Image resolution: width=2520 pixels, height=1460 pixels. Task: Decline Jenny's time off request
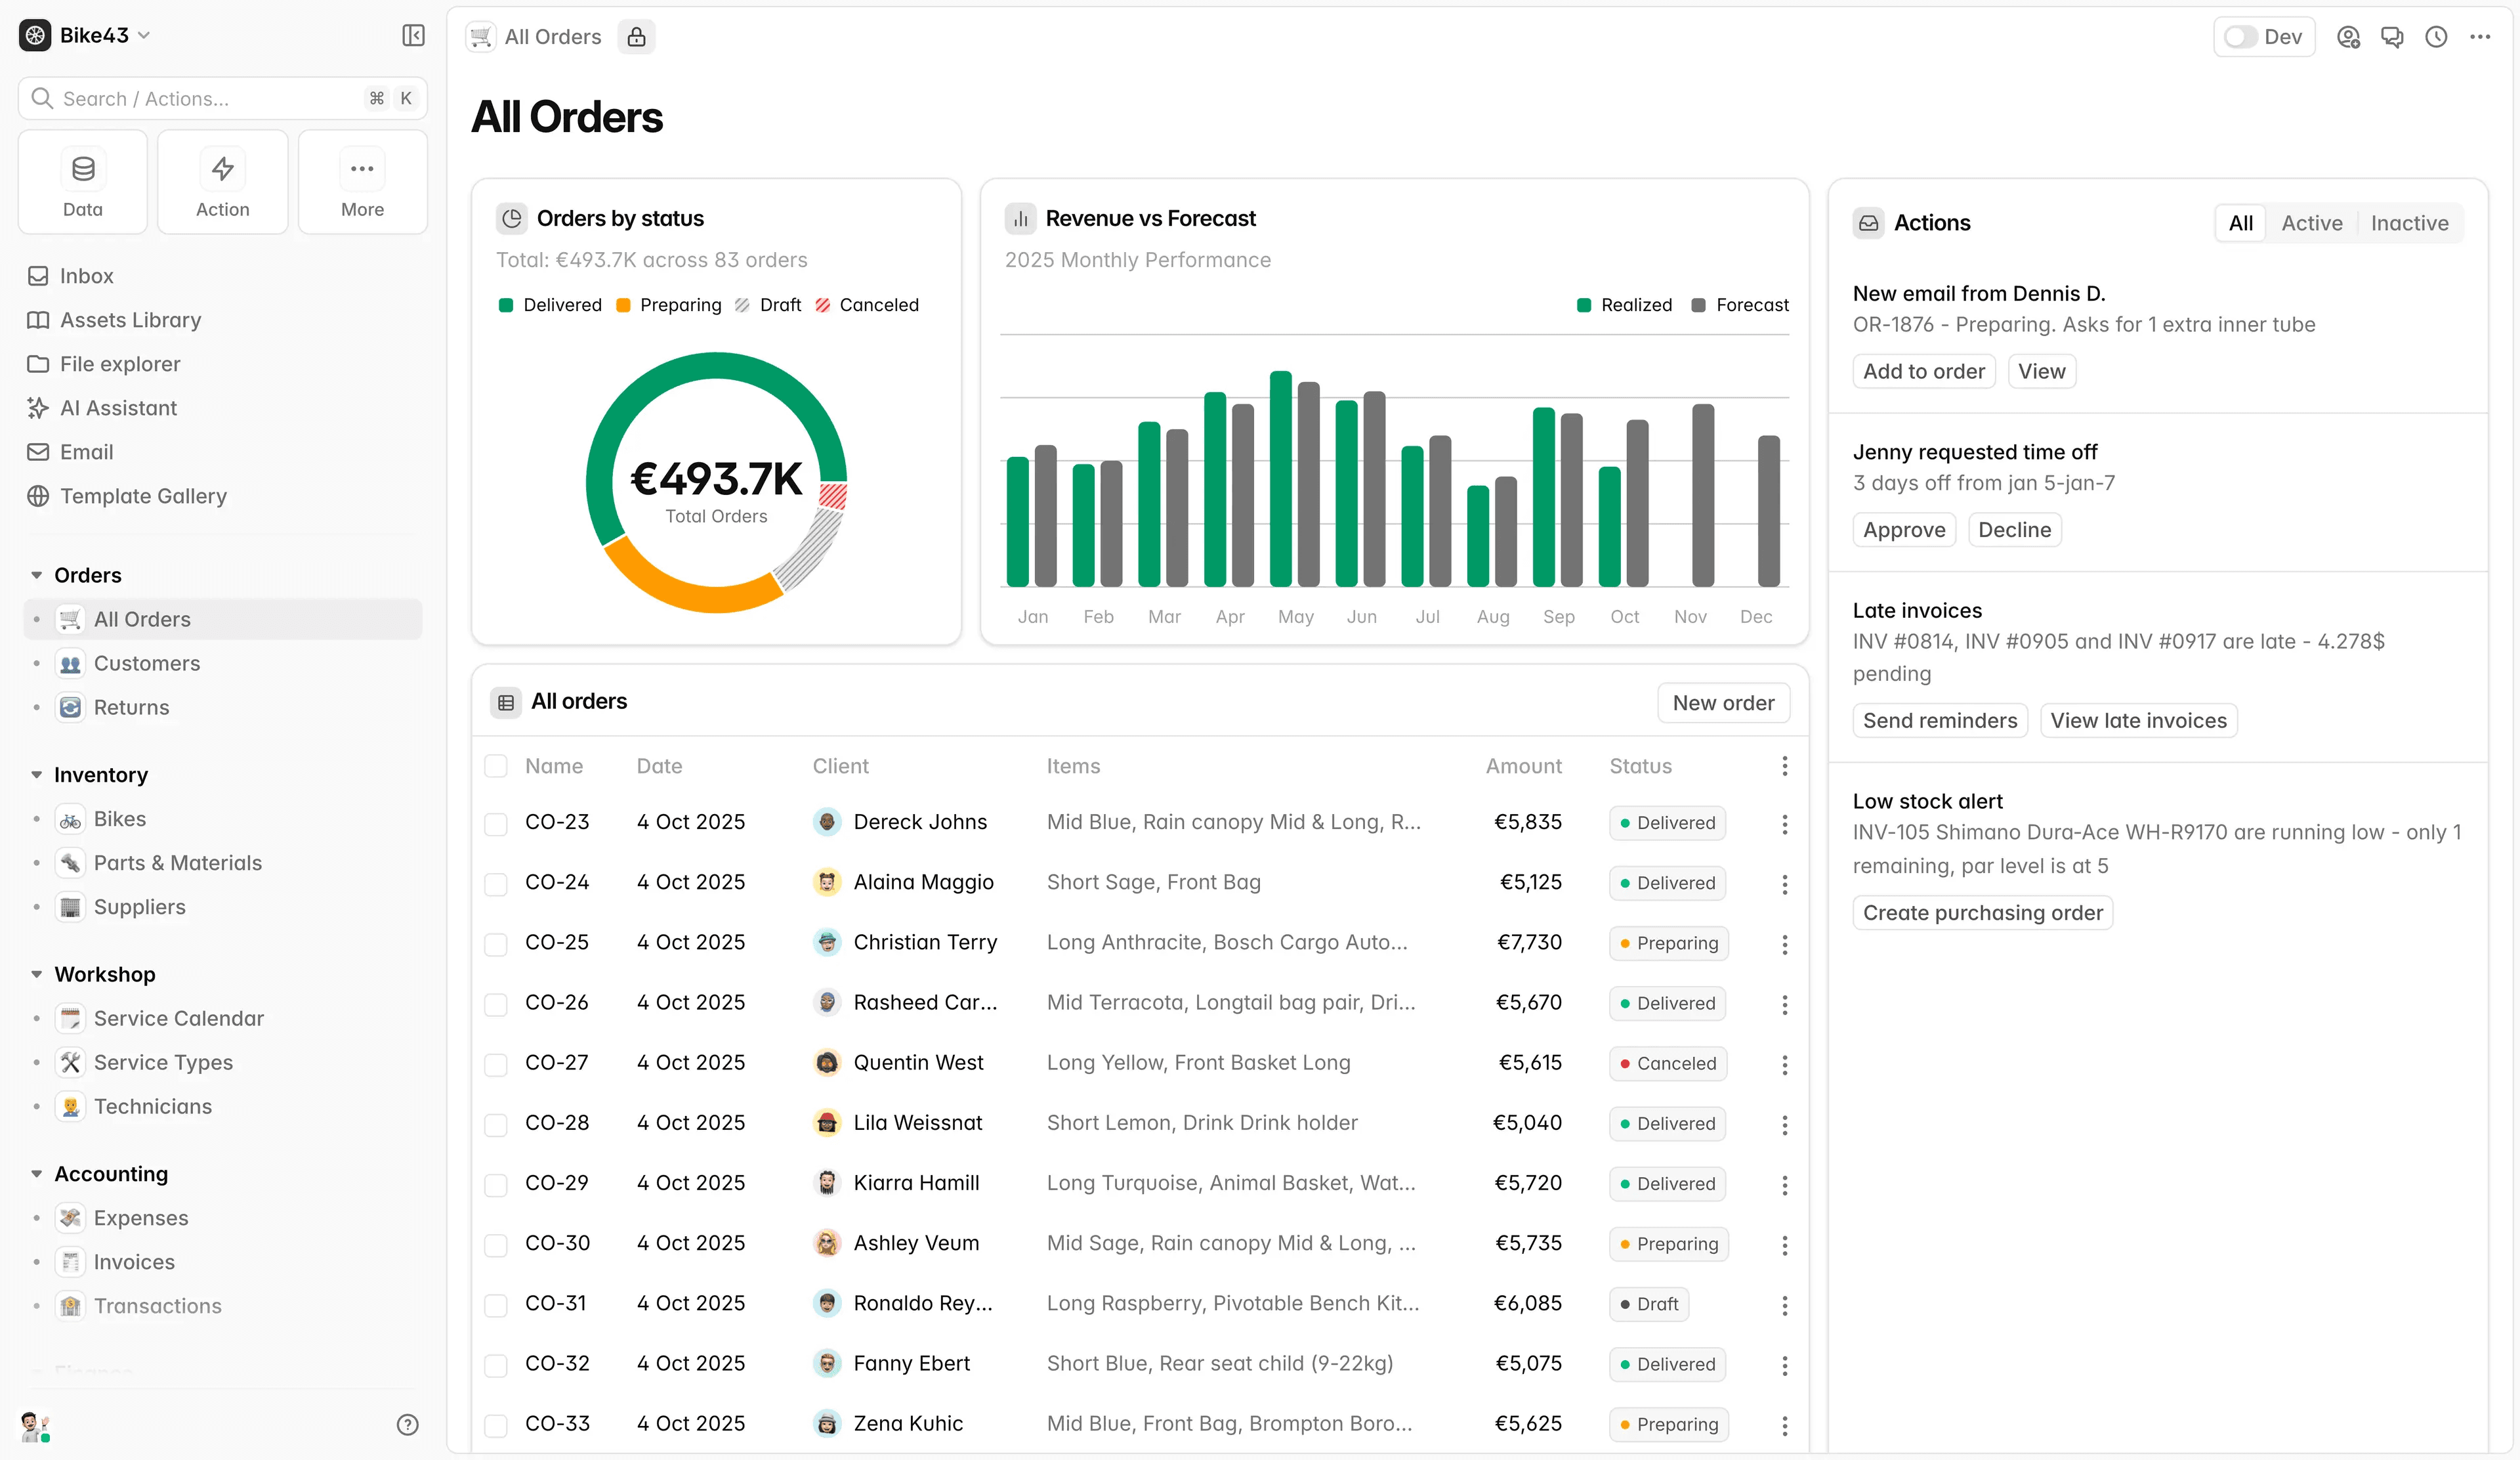tap(2014, 530)
